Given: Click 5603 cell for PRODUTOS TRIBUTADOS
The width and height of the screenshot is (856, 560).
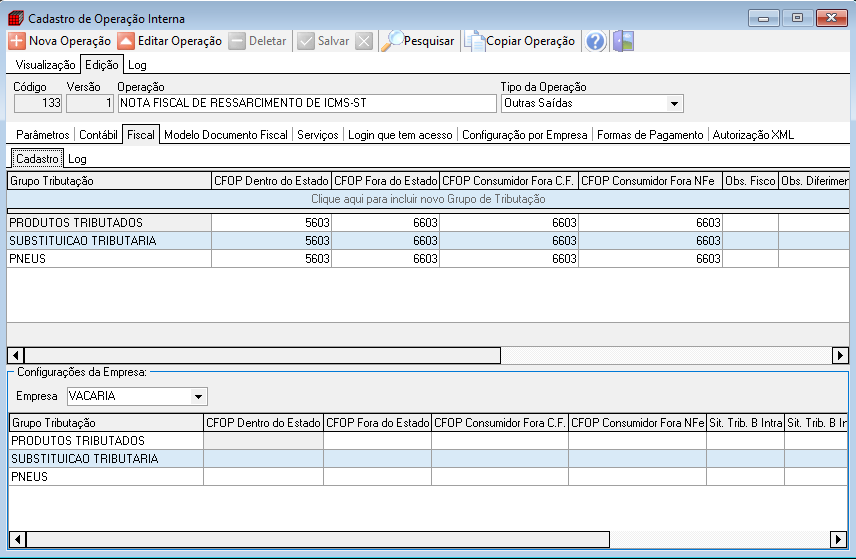Looking at the screenshot, I should (x=271, y=223).
